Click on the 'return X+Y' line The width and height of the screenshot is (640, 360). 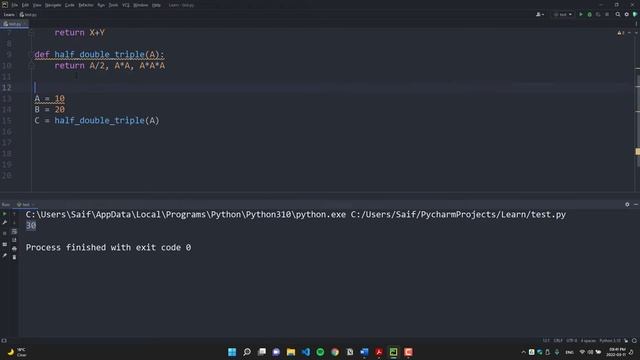pyautogui.click(x=80, y=33)
